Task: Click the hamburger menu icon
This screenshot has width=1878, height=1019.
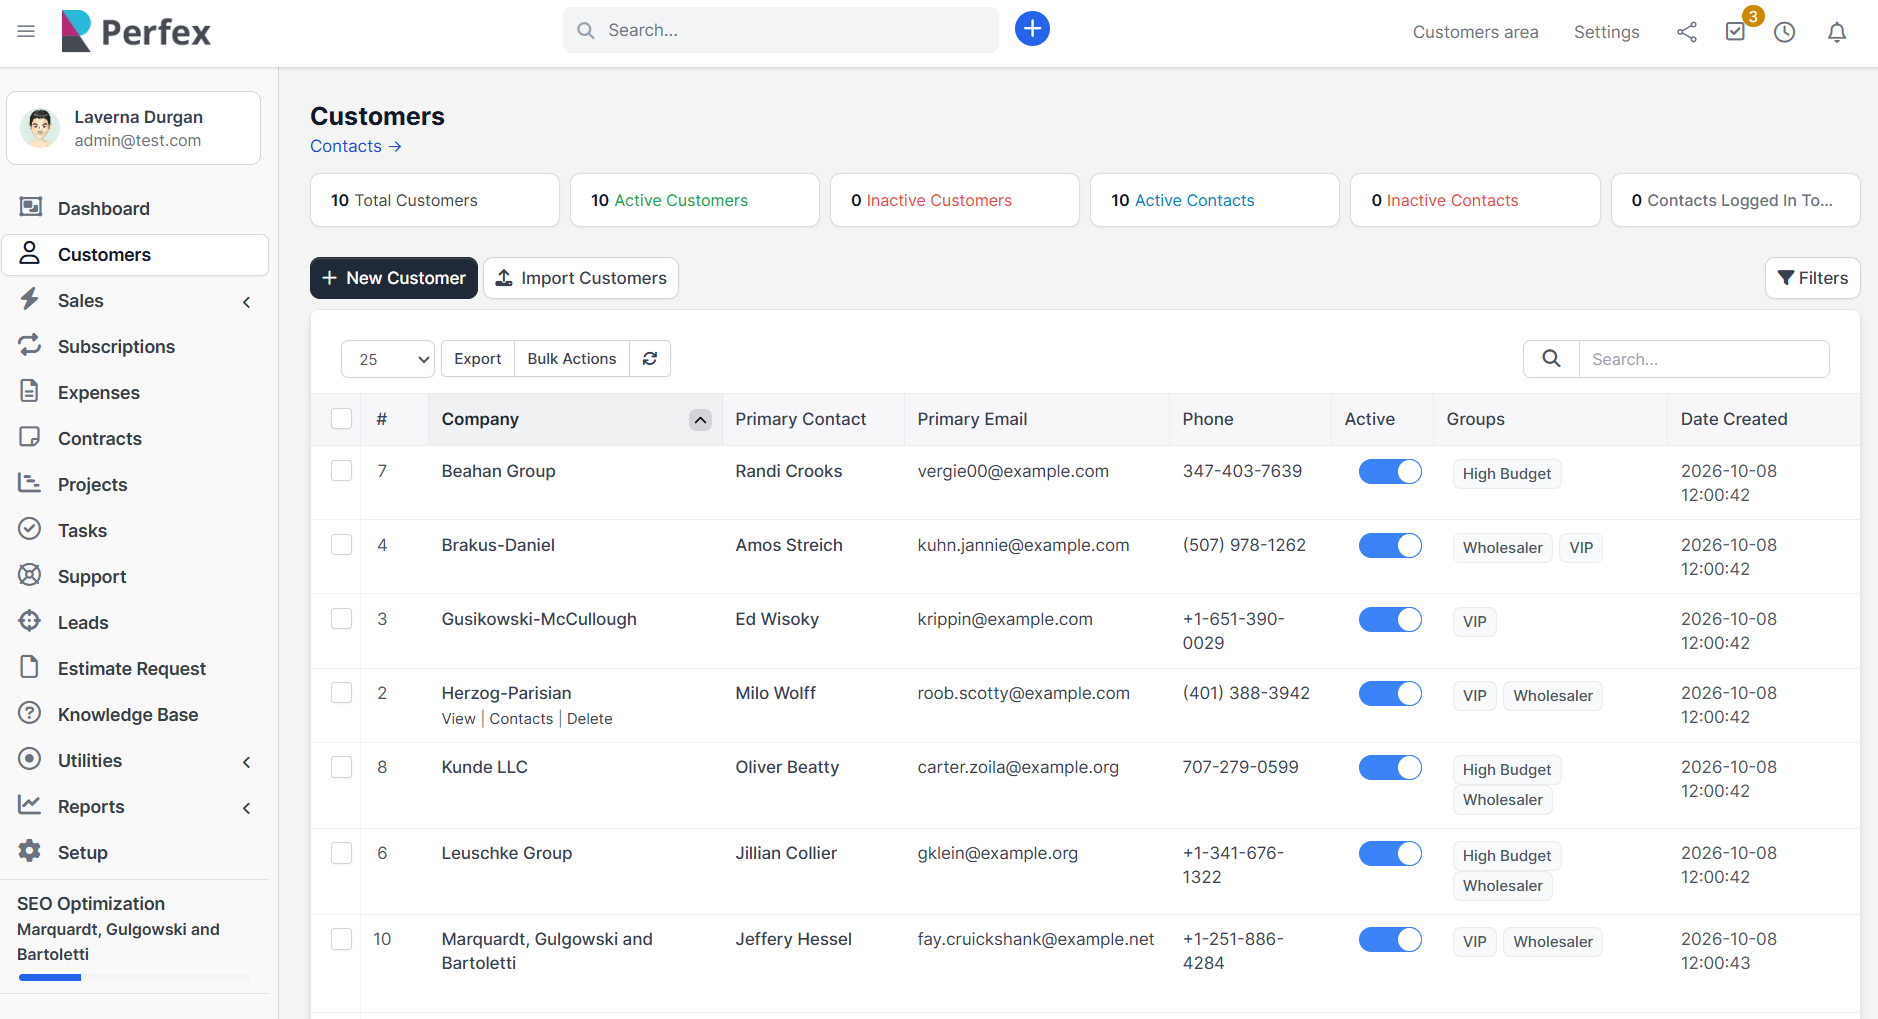Action: click(26, 31)
